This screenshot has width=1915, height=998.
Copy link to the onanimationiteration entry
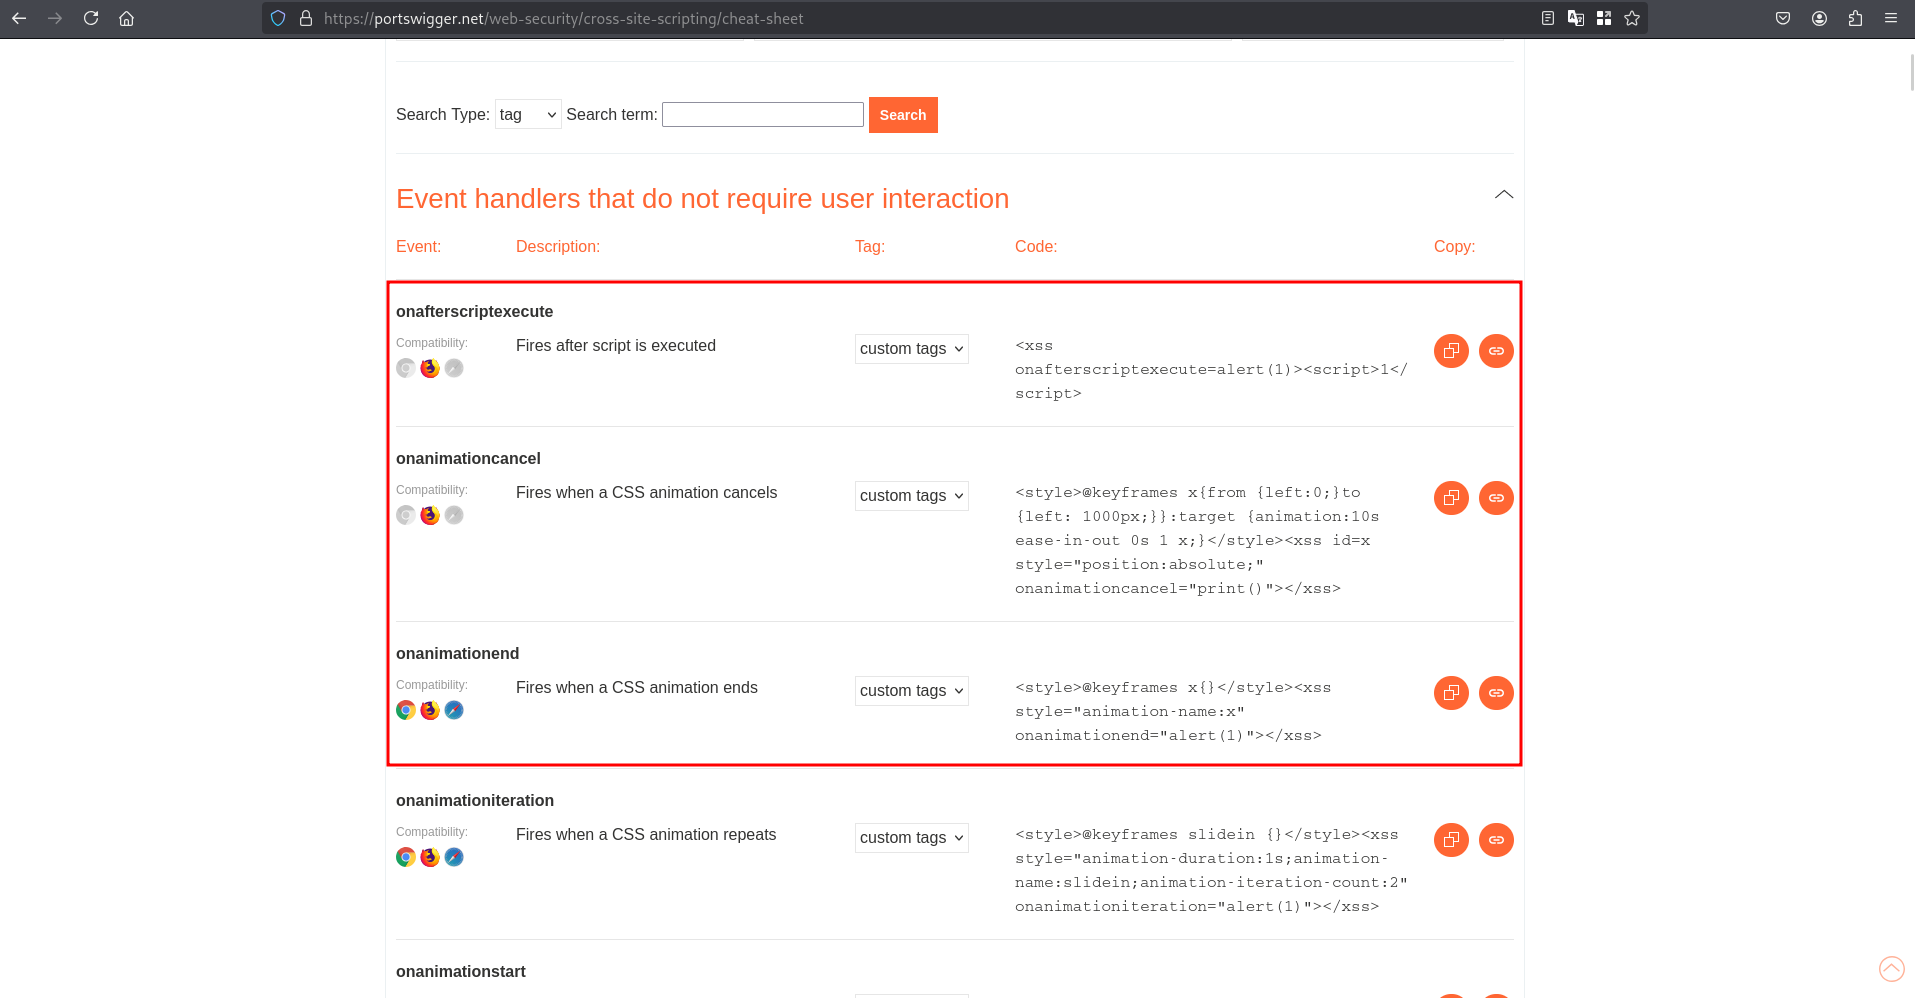tap(1496, 840)
